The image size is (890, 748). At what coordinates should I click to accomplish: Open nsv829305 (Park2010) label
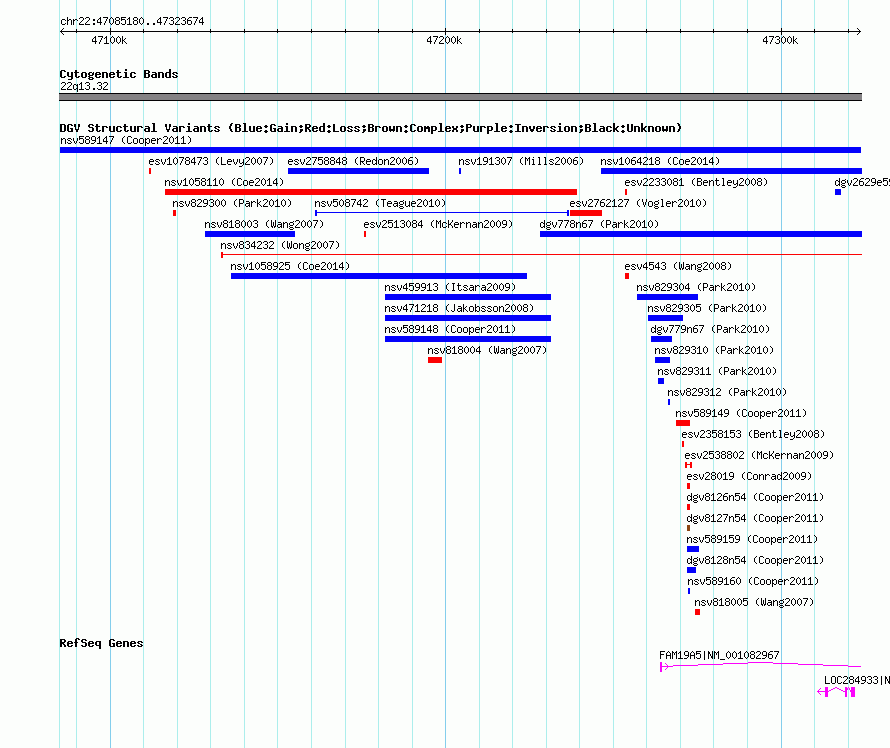(x=707, y=308)
